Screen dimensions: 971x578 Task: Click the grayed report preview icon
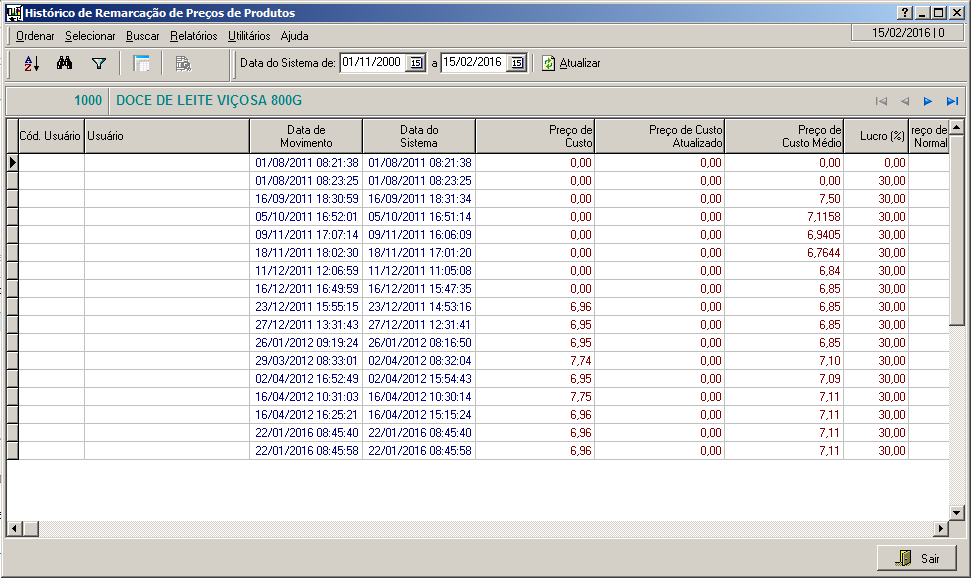pyautogui.click(x=183, y=63)
